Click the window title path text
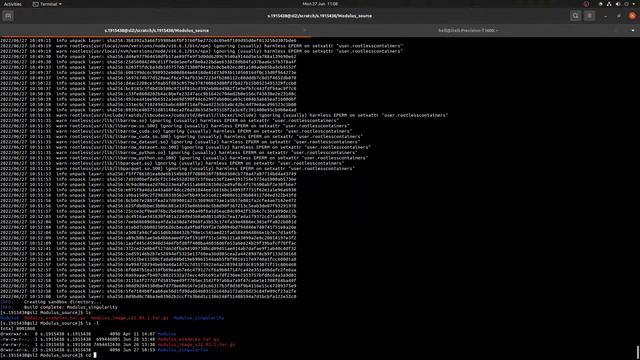Image resolution: width=640 pixels, height=360 pixels. [320, 16]
